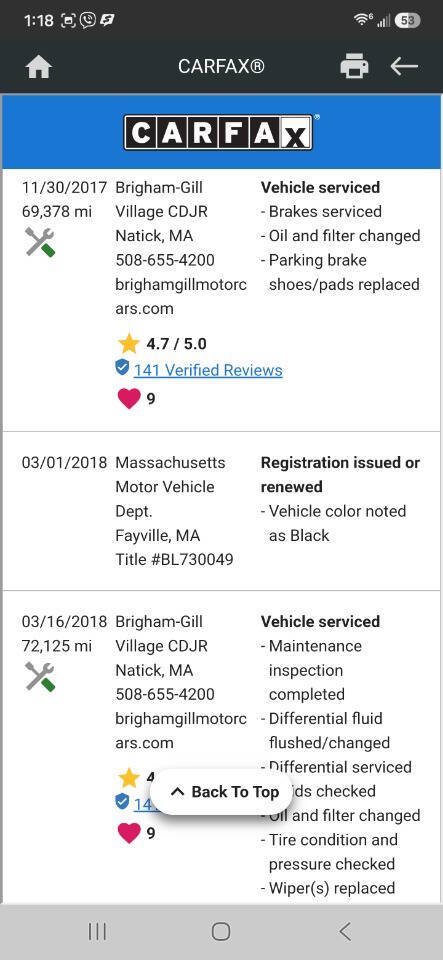Open 141 Verified Reviews link
Image resolution: width=443 pixels, height=960 pixels.
(208, 370)
